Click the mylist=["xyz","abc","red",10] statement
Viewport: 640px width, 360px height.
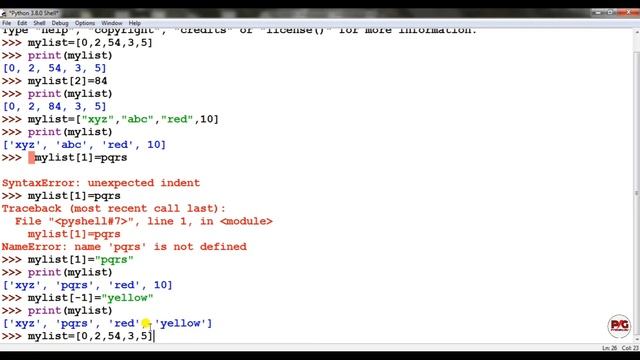(123, 119)
